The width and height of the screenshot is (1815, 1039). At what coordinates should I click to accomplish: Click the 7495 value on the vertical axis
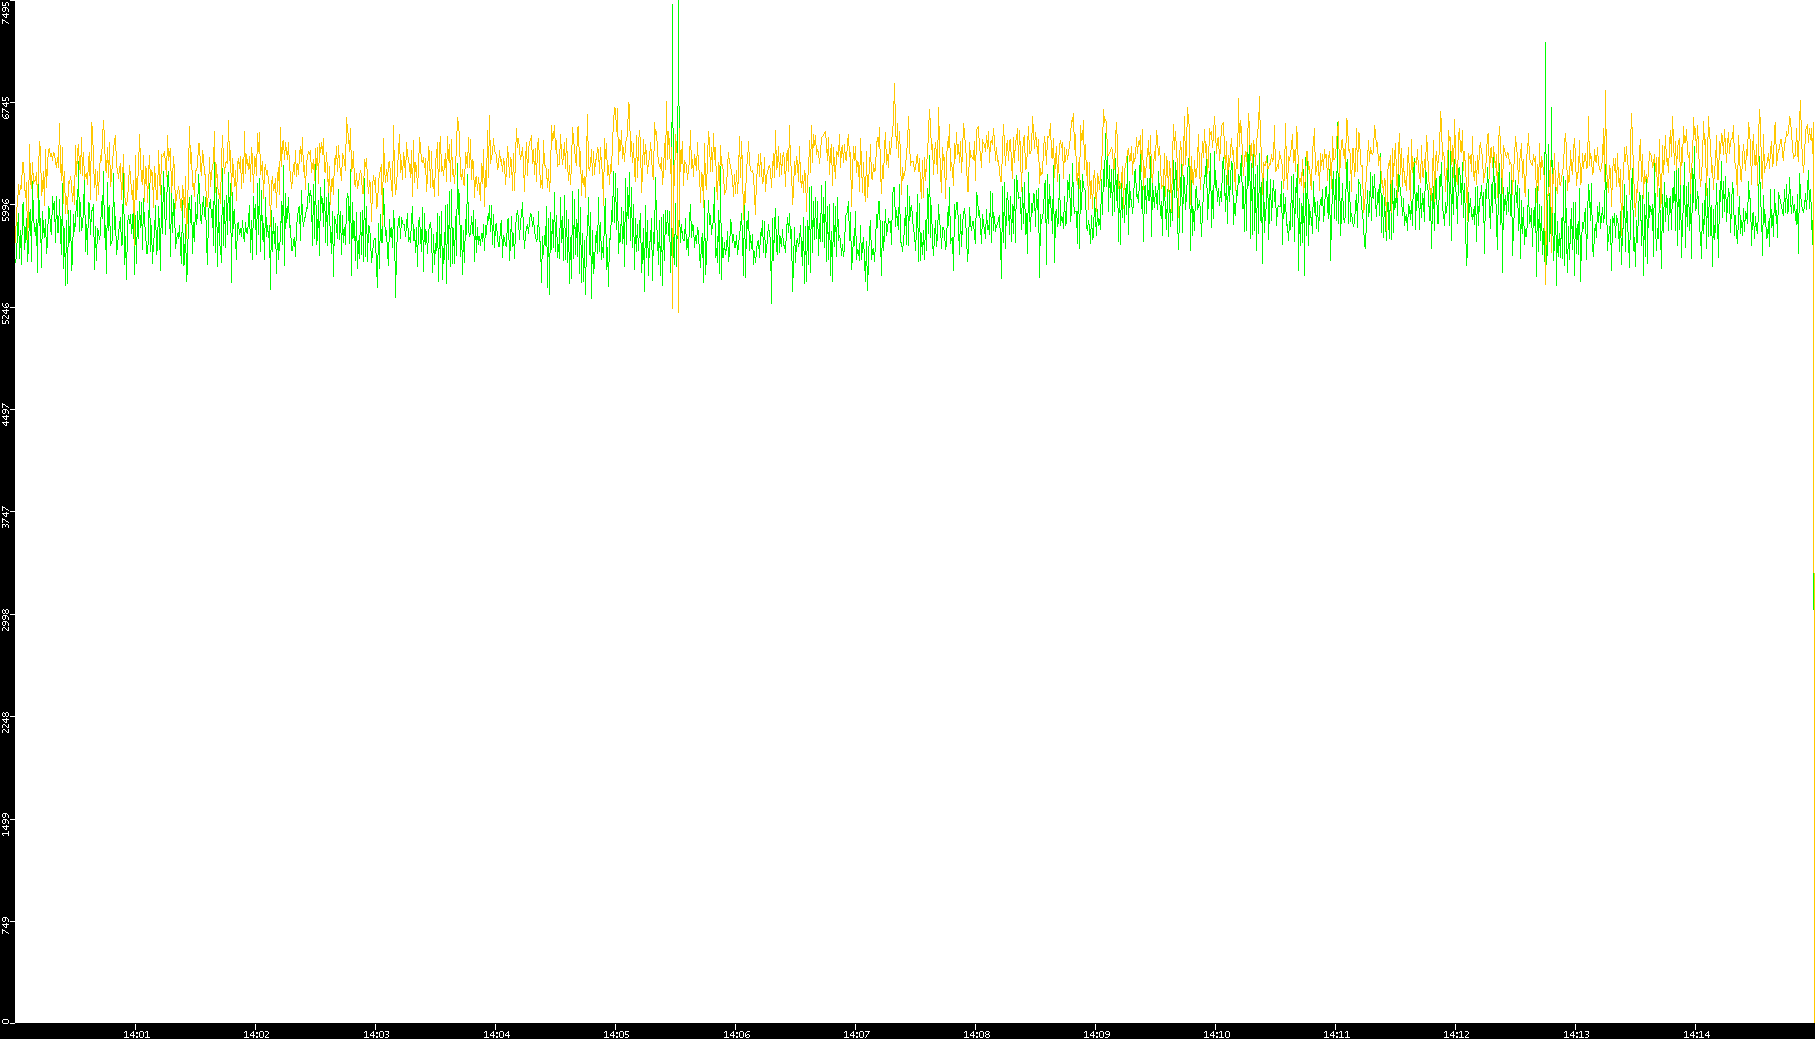click(7, 12)
